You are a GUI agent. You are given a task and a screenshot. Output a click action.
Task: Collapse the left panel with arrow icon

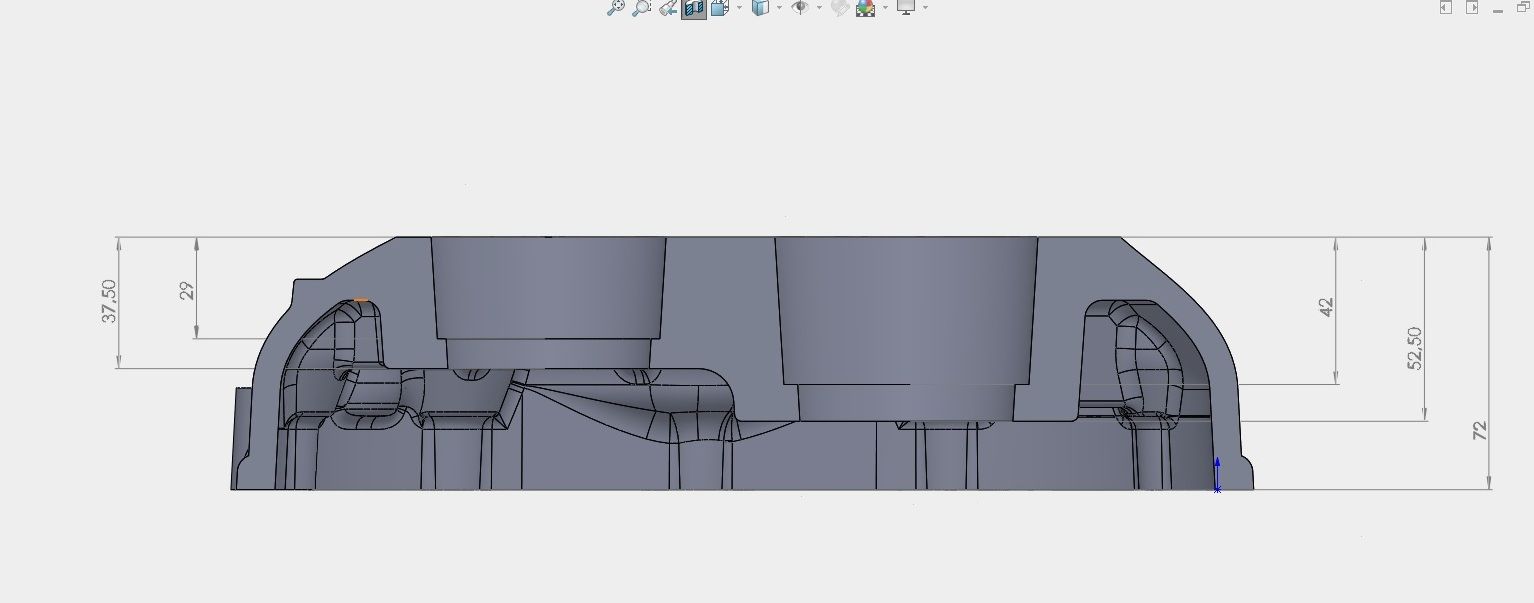point(1445,8)
